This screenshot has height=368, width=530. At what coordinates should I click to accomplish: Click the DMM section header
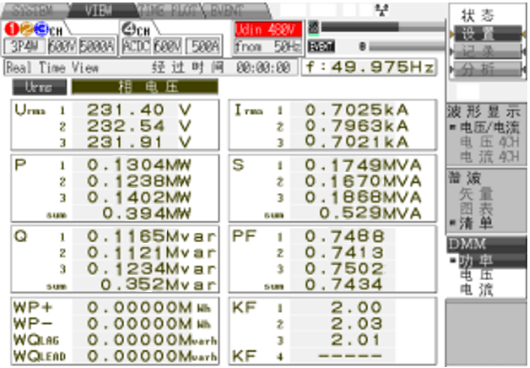[x=486, y=244]
